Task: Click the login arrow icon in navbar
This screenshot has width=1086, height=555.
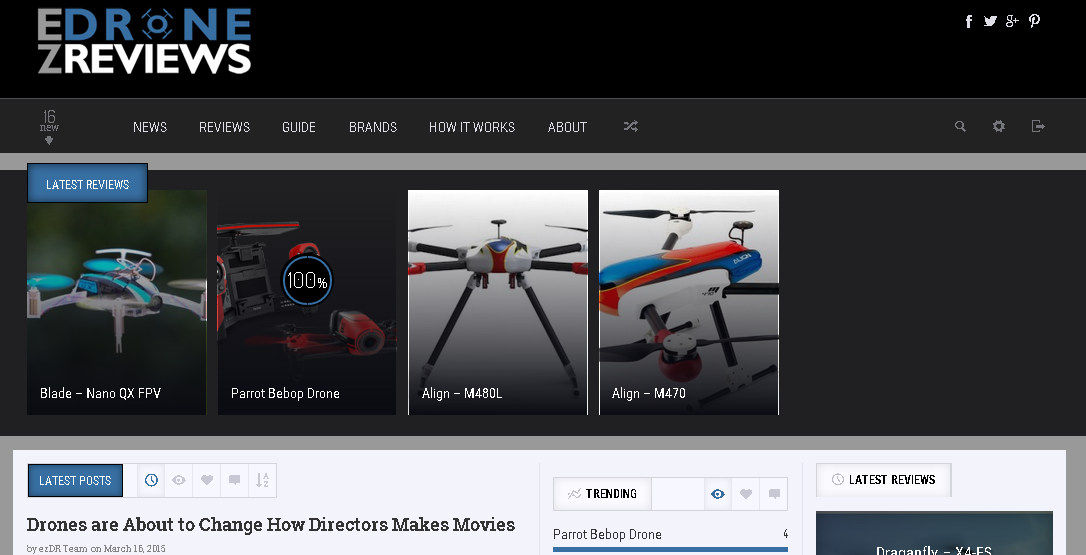Action: click(1038, 127)
